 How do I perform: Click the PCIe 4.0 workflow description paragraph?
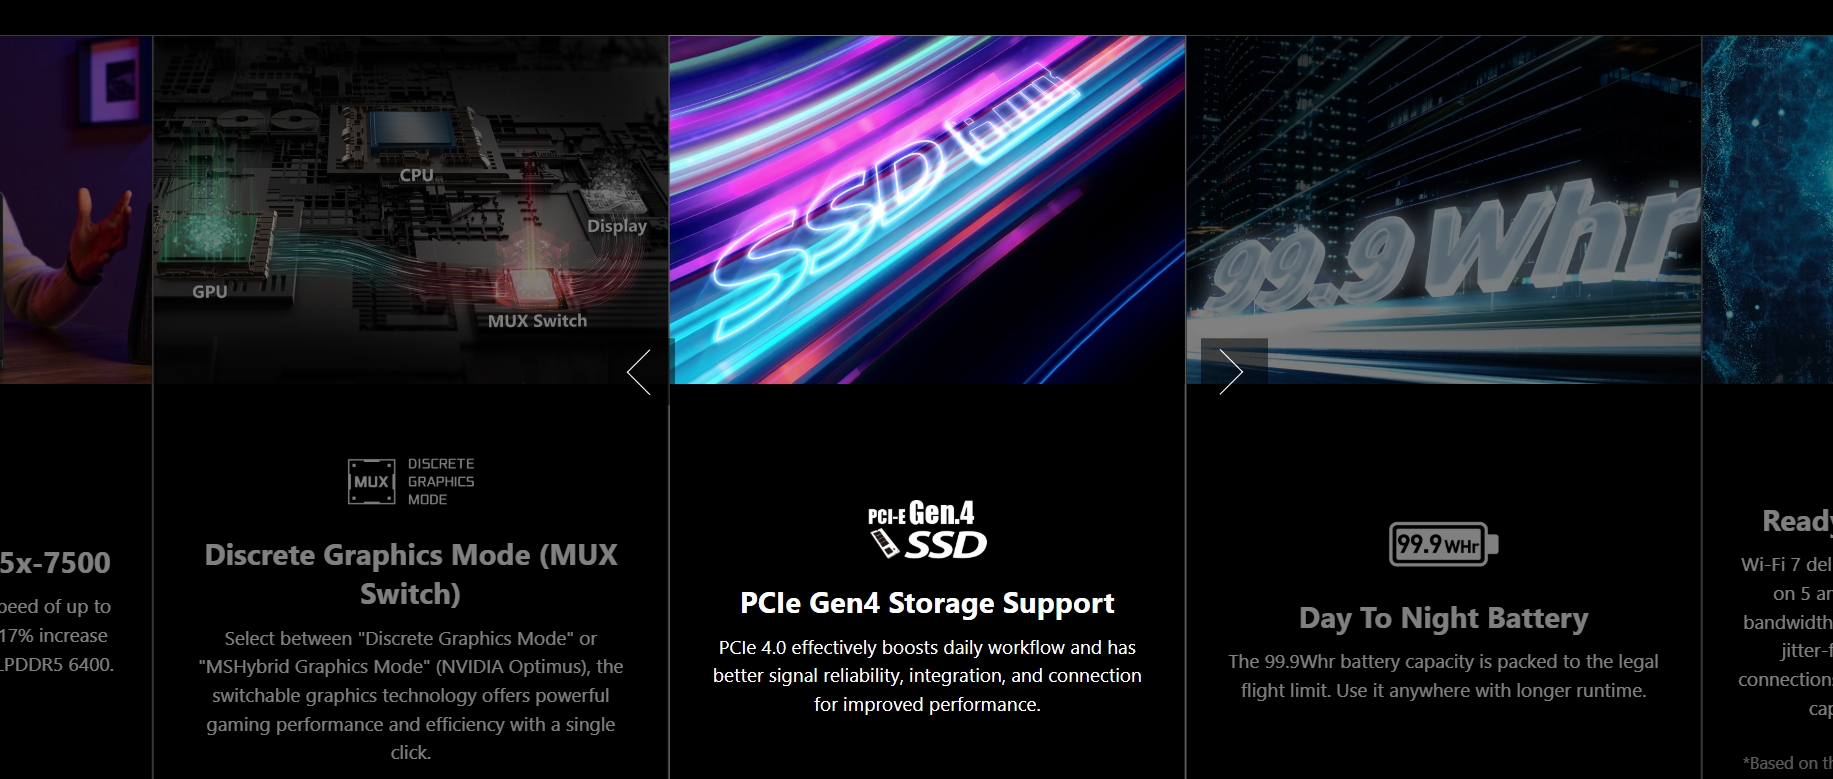click(x=927, y=676)
